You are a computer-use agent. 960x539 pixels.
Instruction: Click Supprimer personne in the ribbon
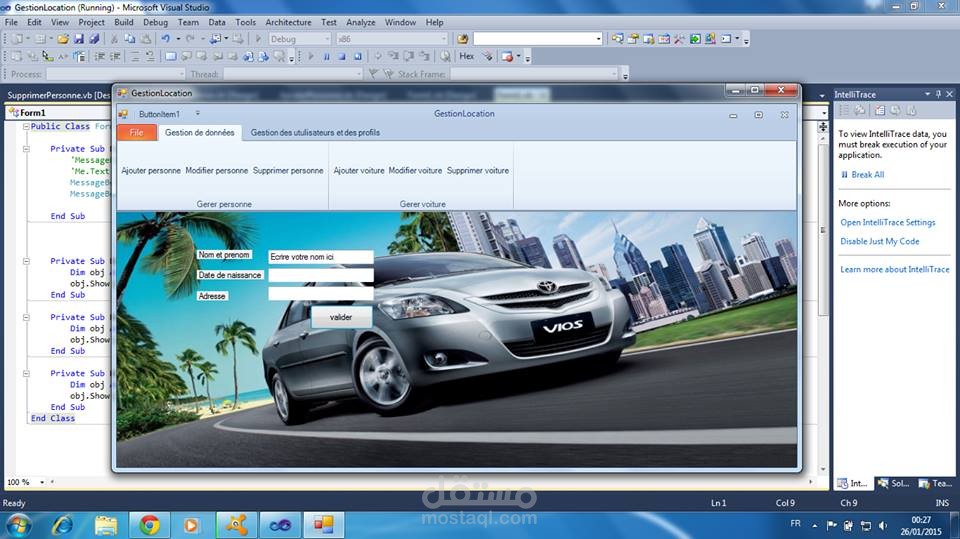point(288,170)
